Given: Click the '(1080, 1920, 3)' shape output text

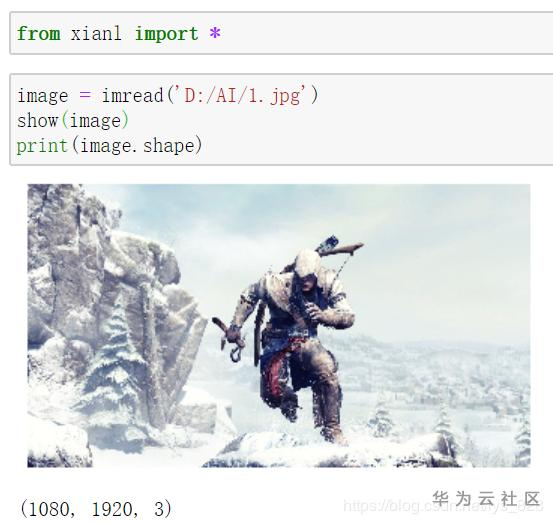Looking at the screenshot, I should coord(96,509).
